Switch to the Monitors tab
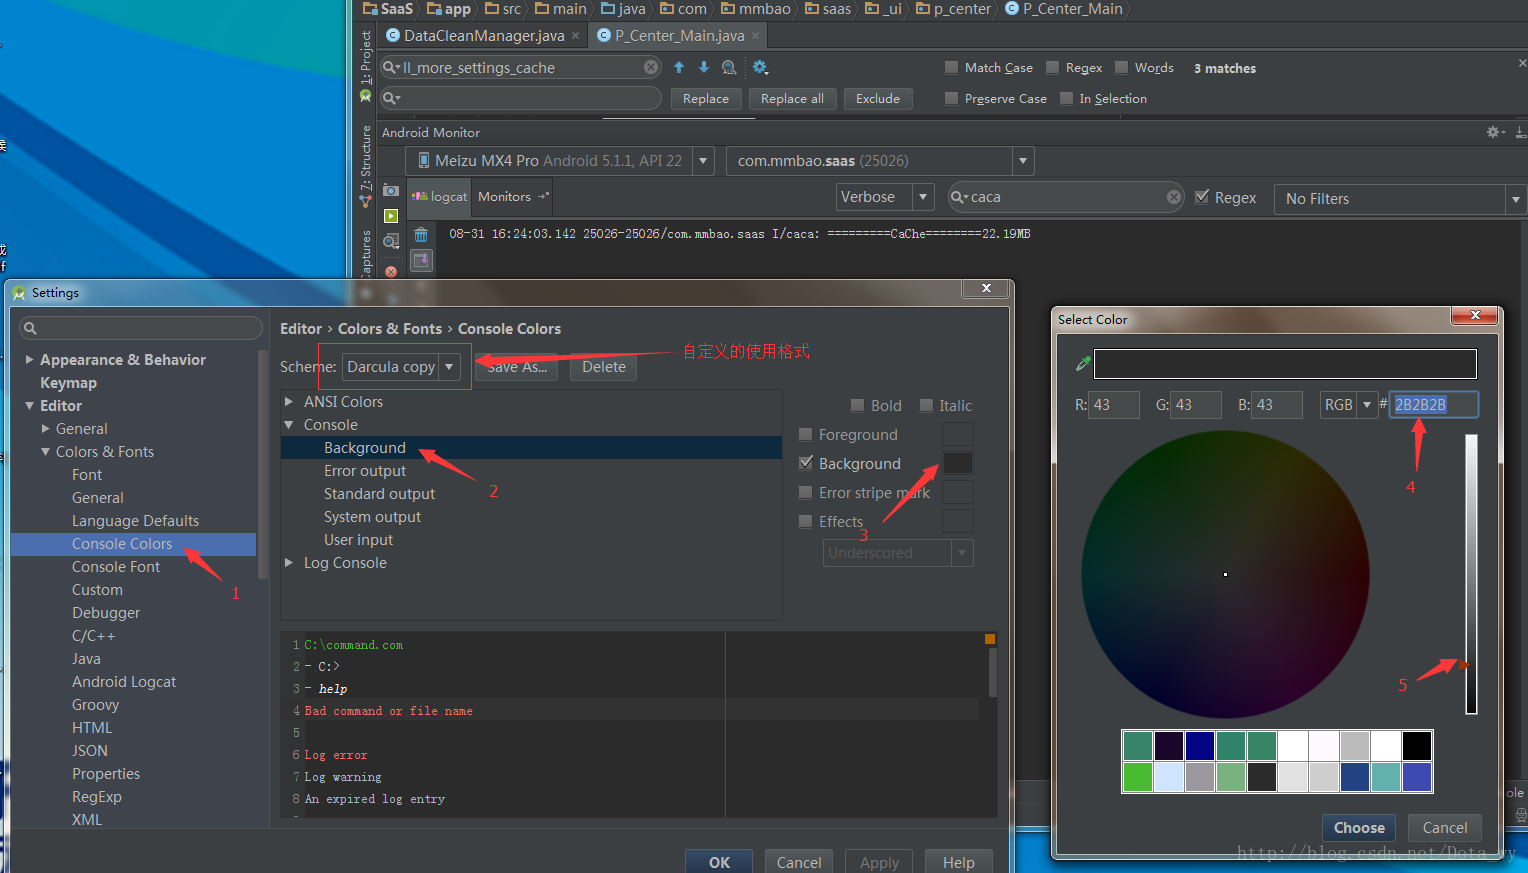 tap(513, 197)
